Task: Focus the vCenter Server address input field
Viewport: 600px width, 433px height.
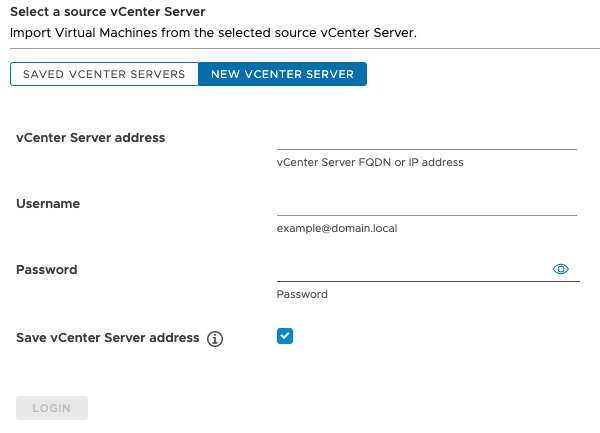Action: tap(426, 138)
